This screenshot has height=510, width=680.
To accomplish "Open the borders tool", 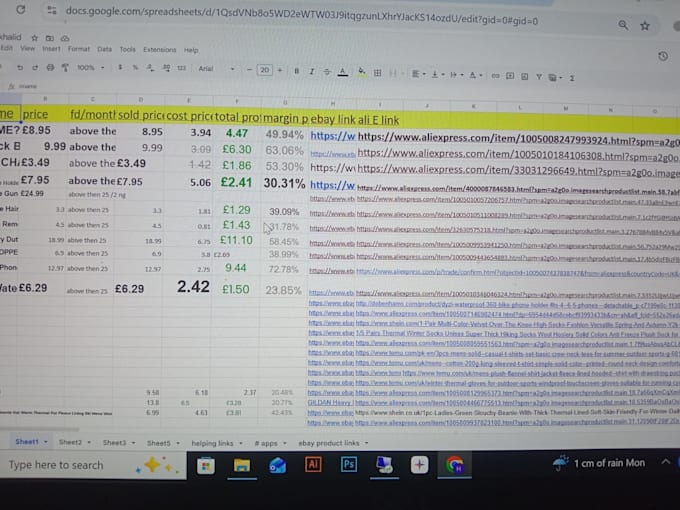I will pos(377,73).
